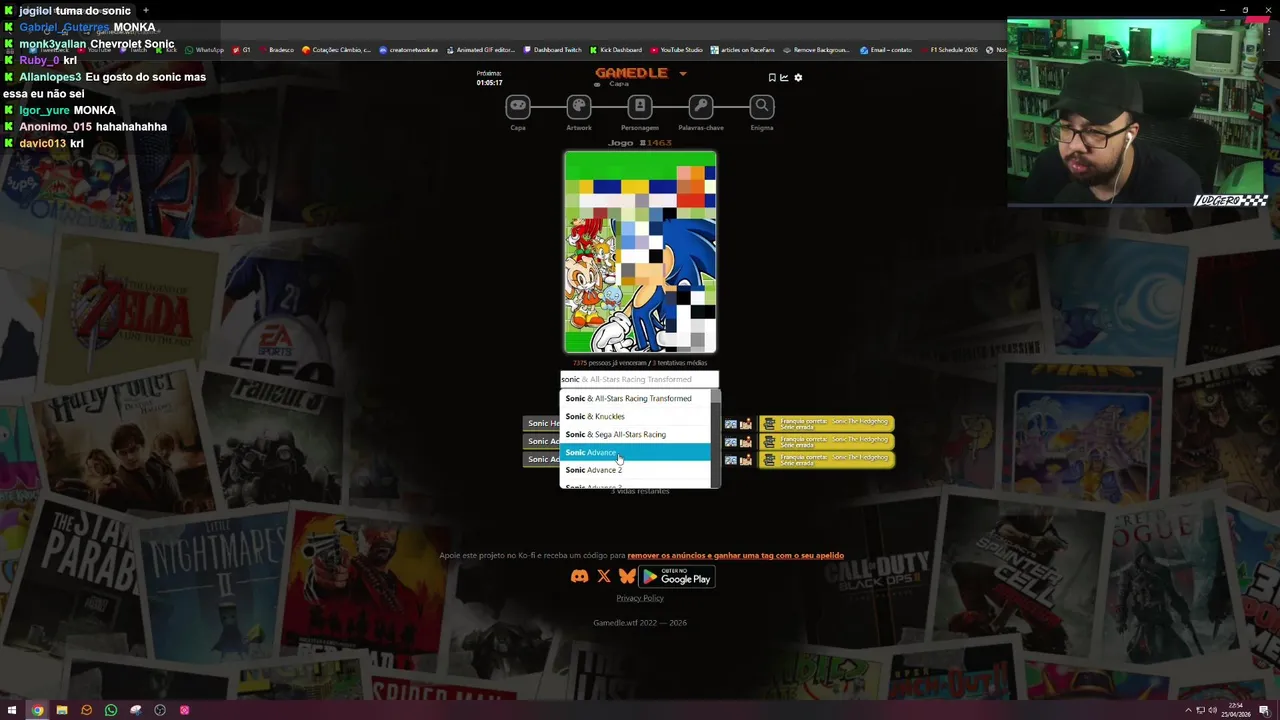The width and height of the screenshot is (1280, 720).
Task: Open the Enigma magnifier mode
Action: coord(762,106)
